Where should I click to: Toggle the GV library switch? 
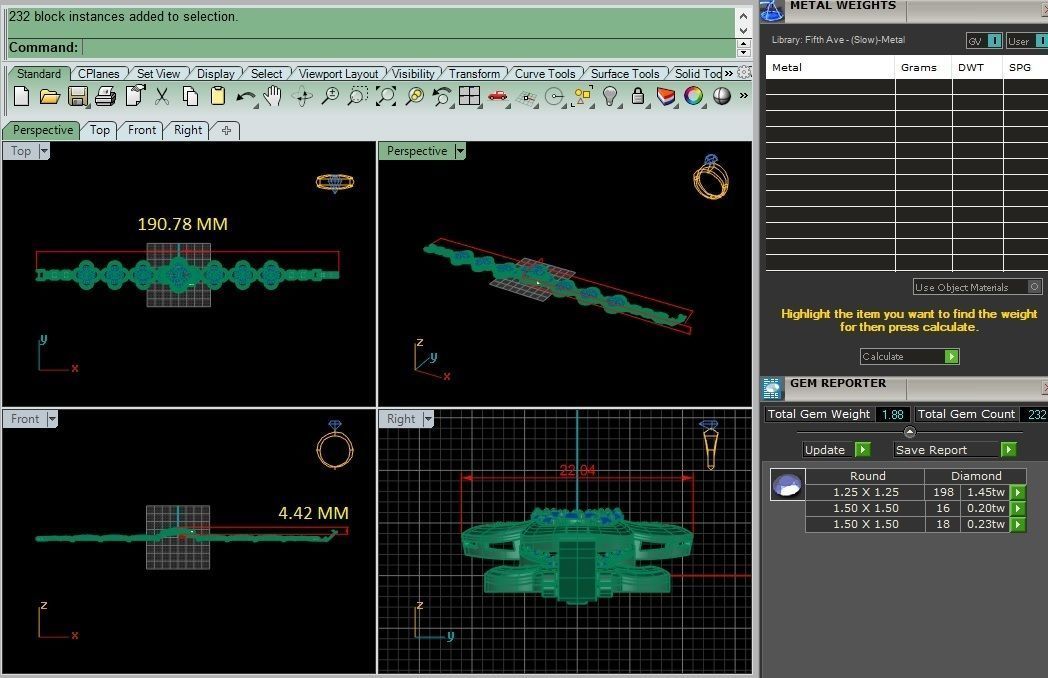point(995,41)
